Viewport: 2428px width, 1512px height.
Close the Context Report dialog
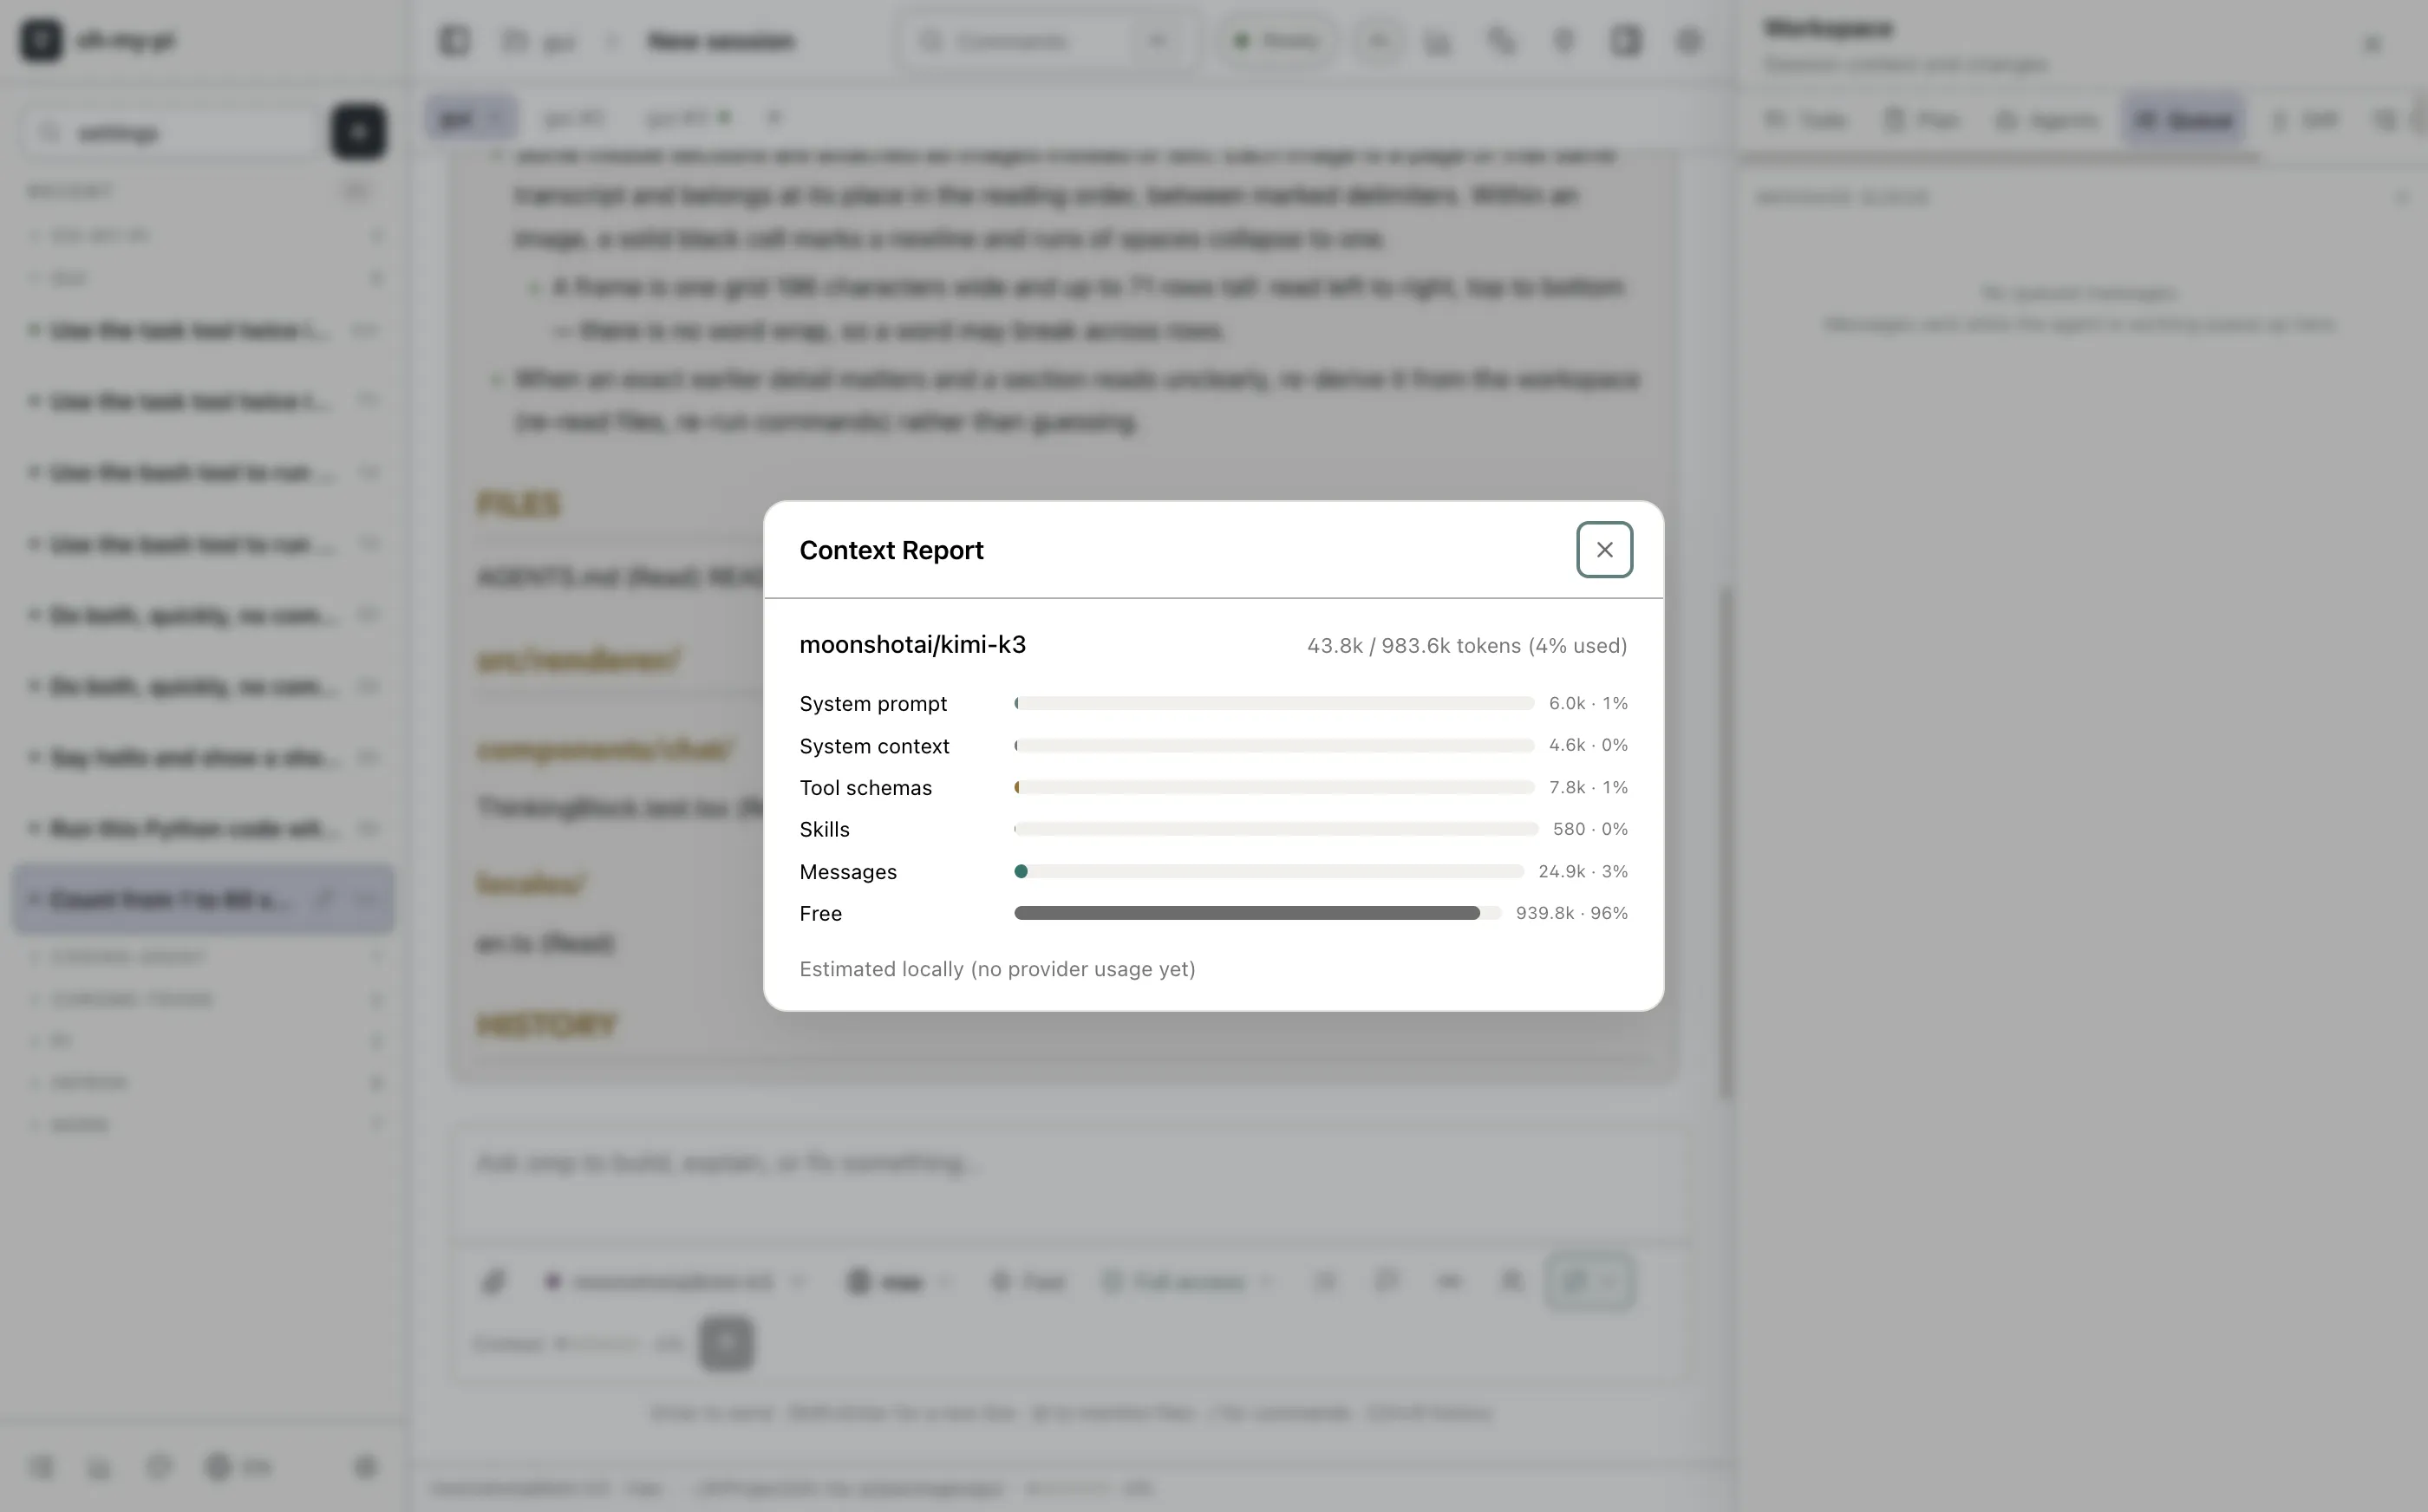click(1604, 549)
